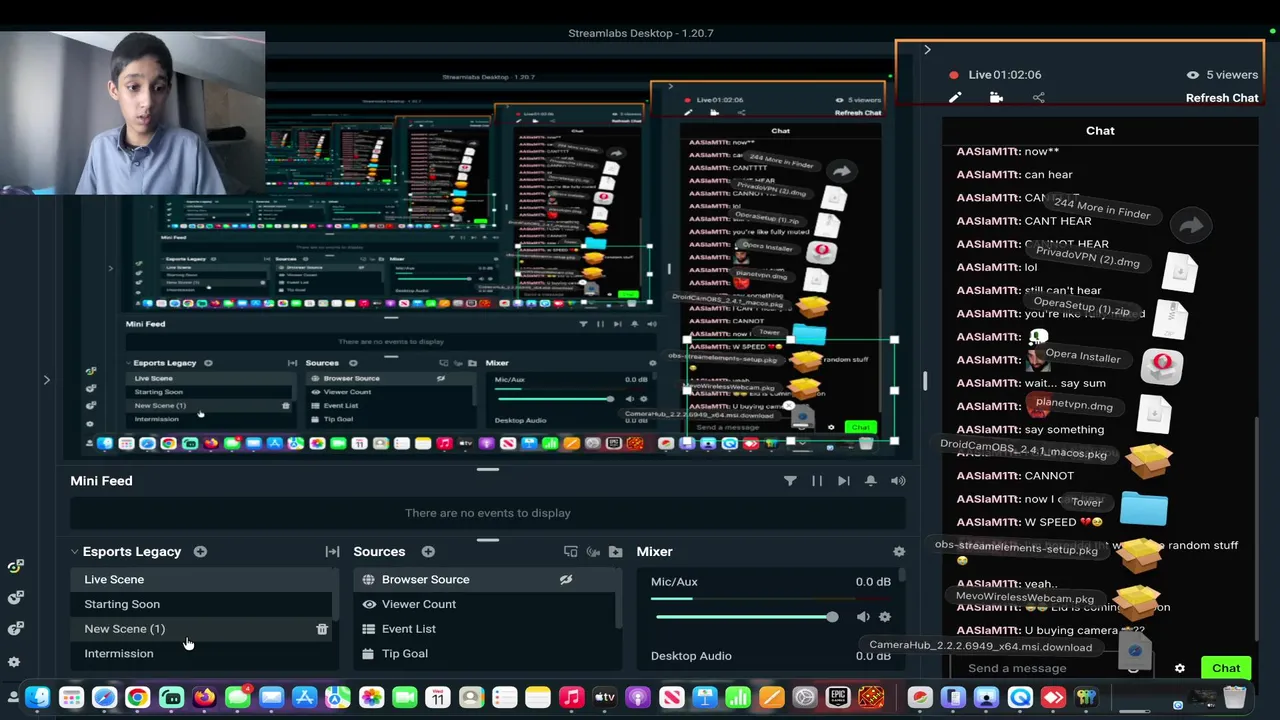Collapse the chat panel with top arrow
The width and height of the screenshot is (1280, 720).
pos(927,50)
